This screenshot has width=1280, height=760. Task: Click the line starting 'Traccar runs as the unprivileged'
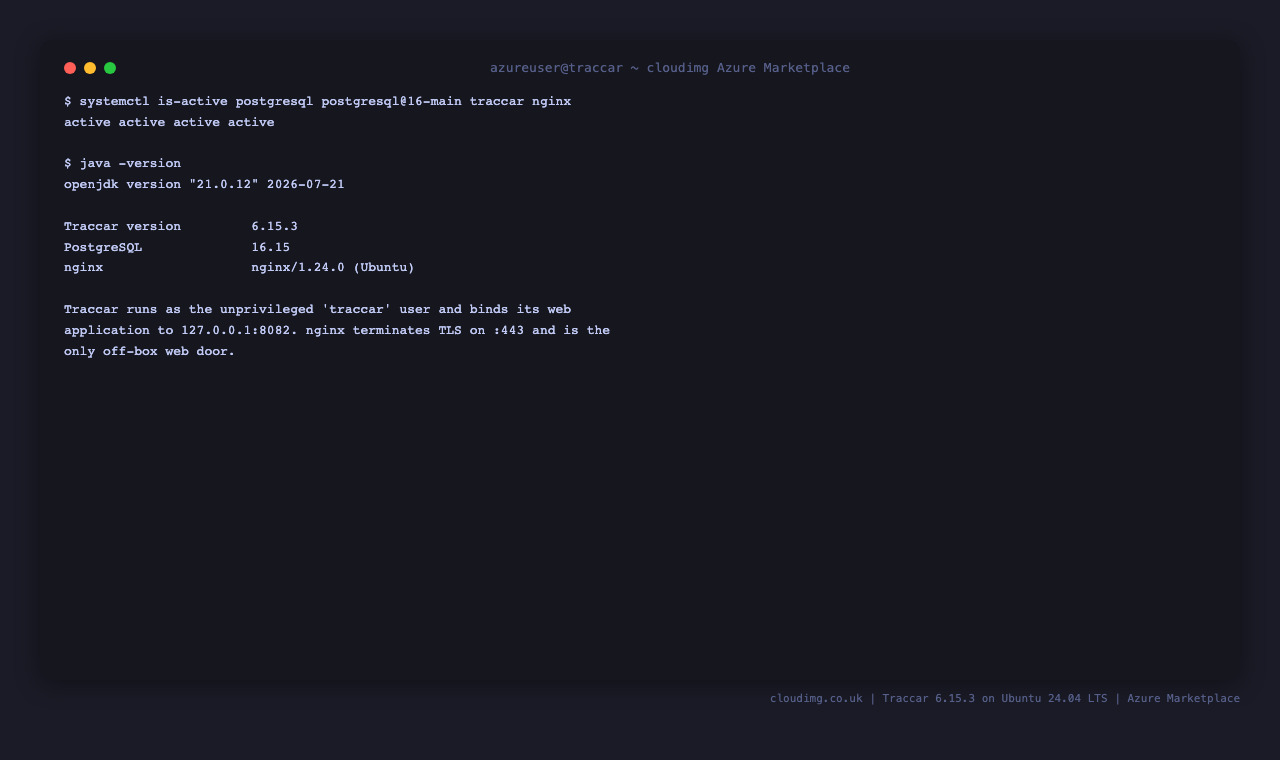318,310
